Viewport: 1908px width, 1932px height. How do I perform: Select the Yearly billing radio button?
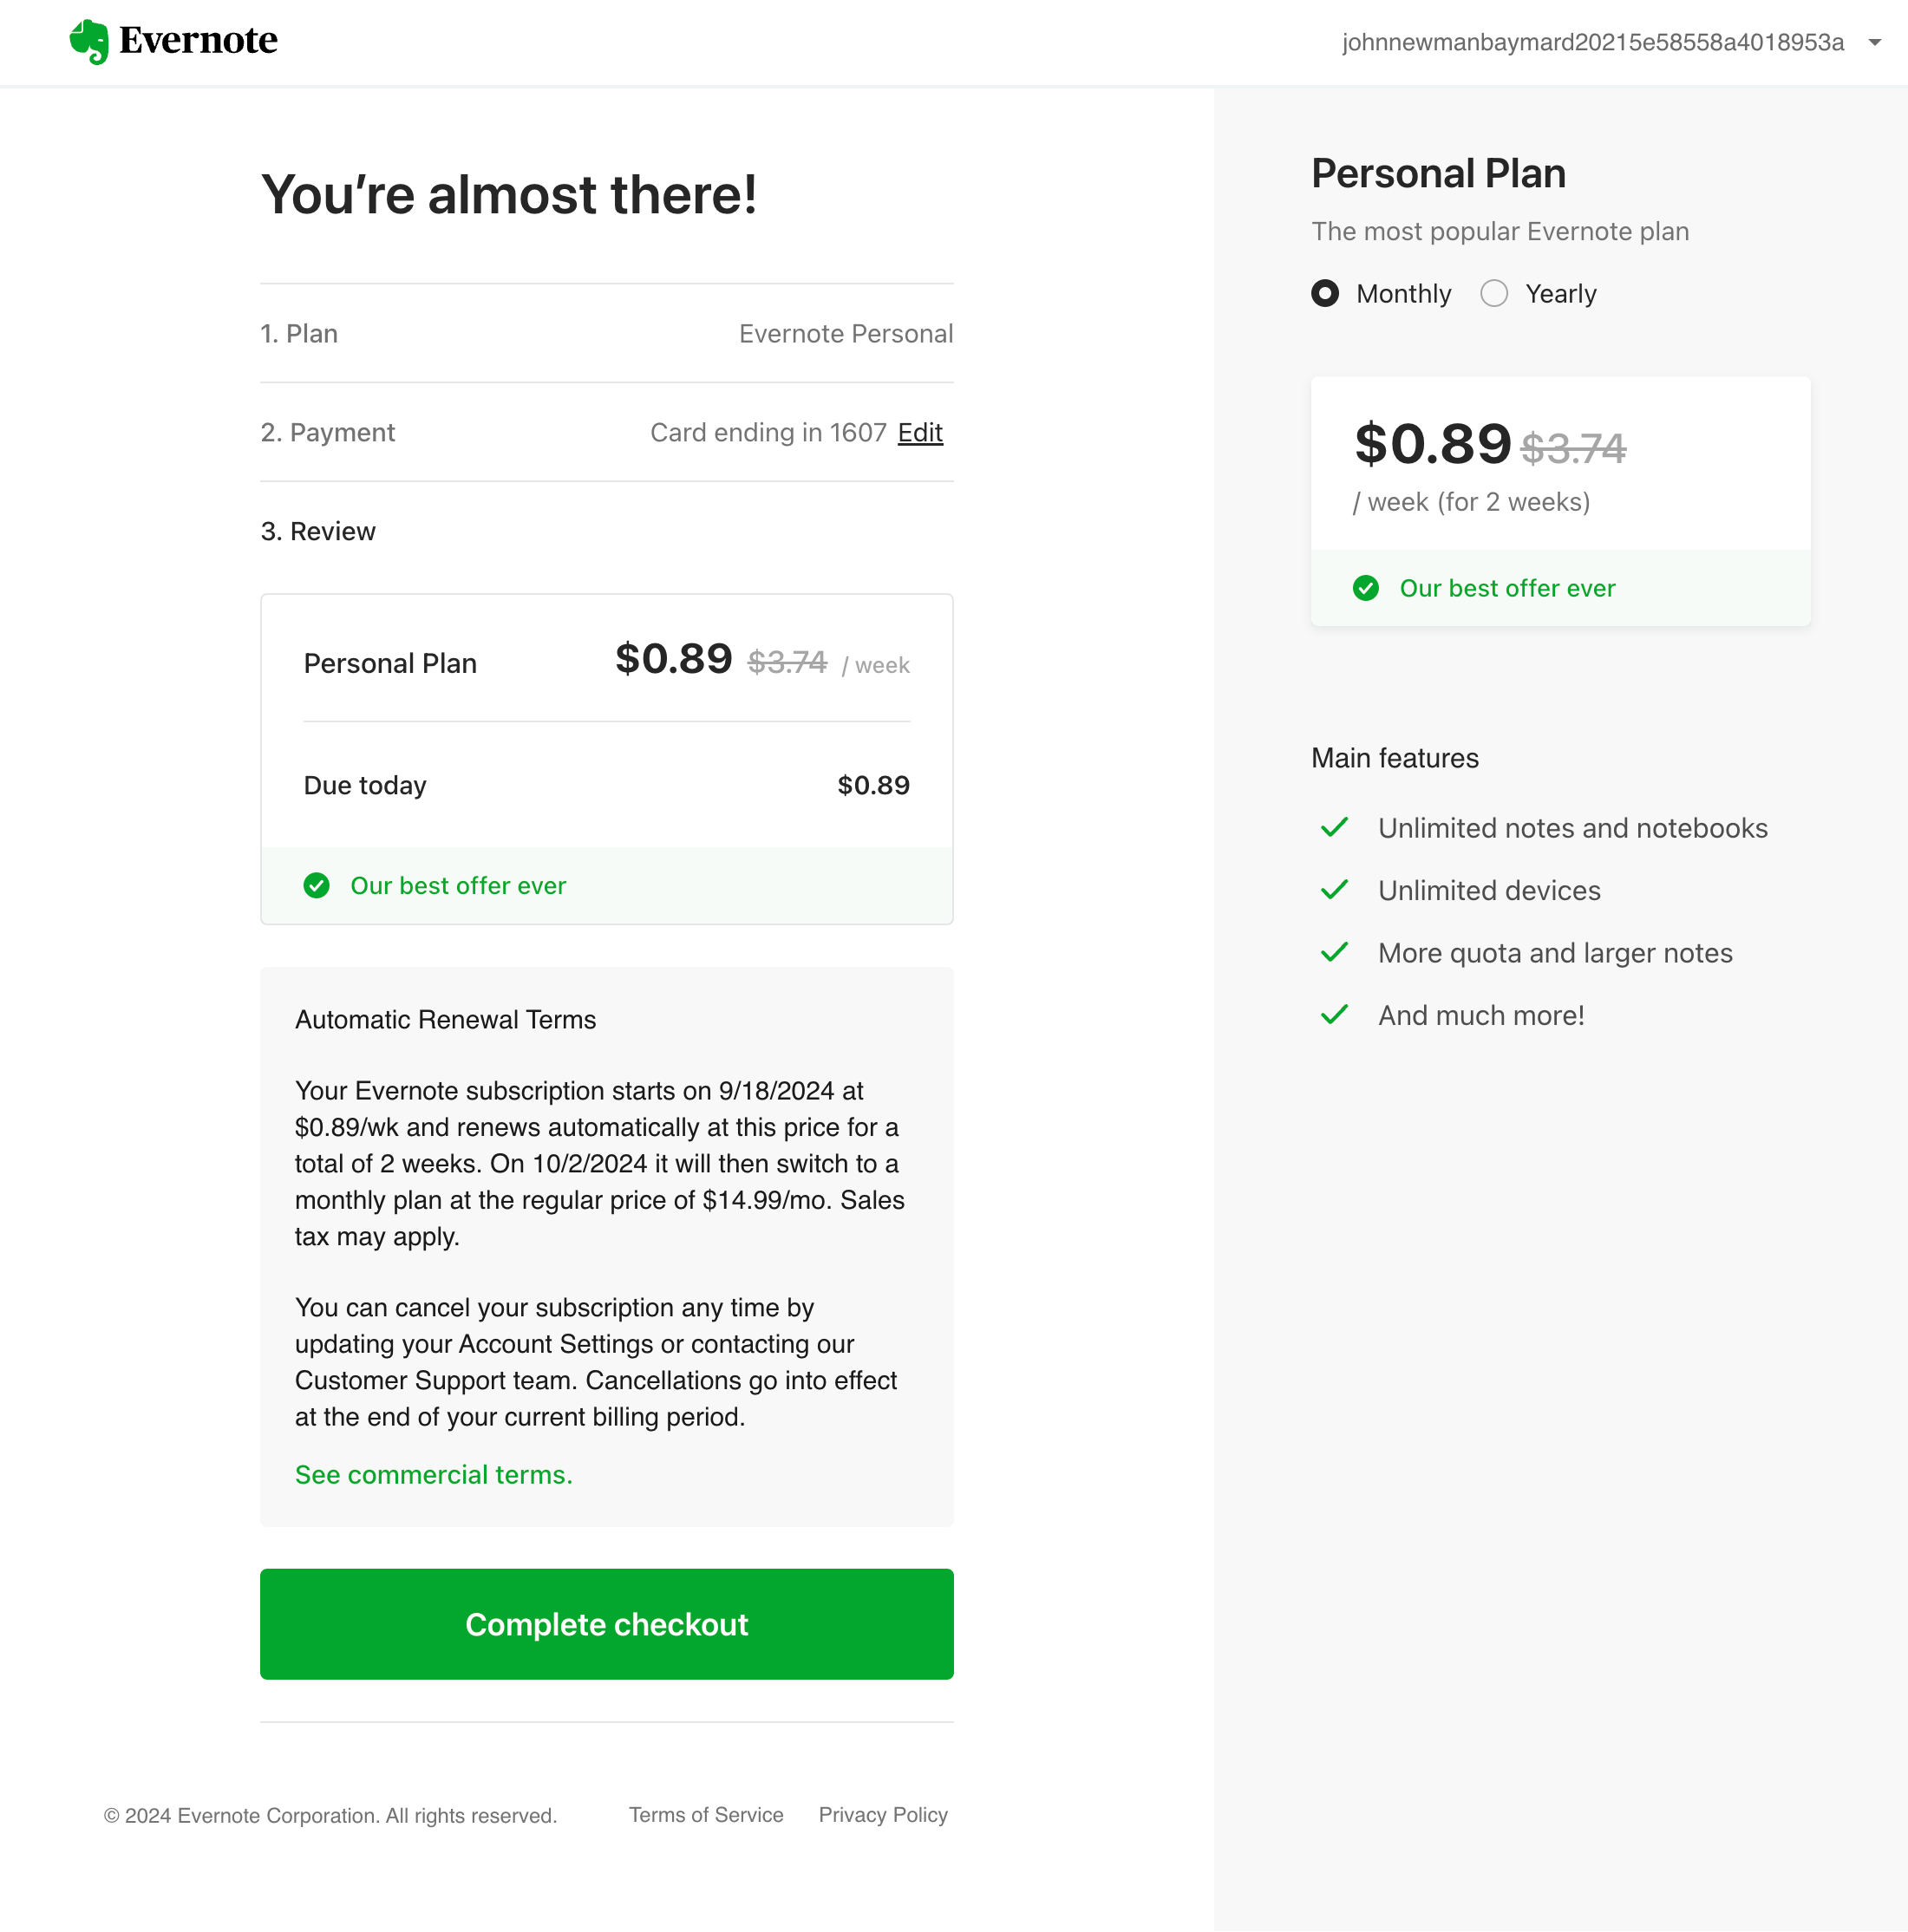click(1494, 293)
